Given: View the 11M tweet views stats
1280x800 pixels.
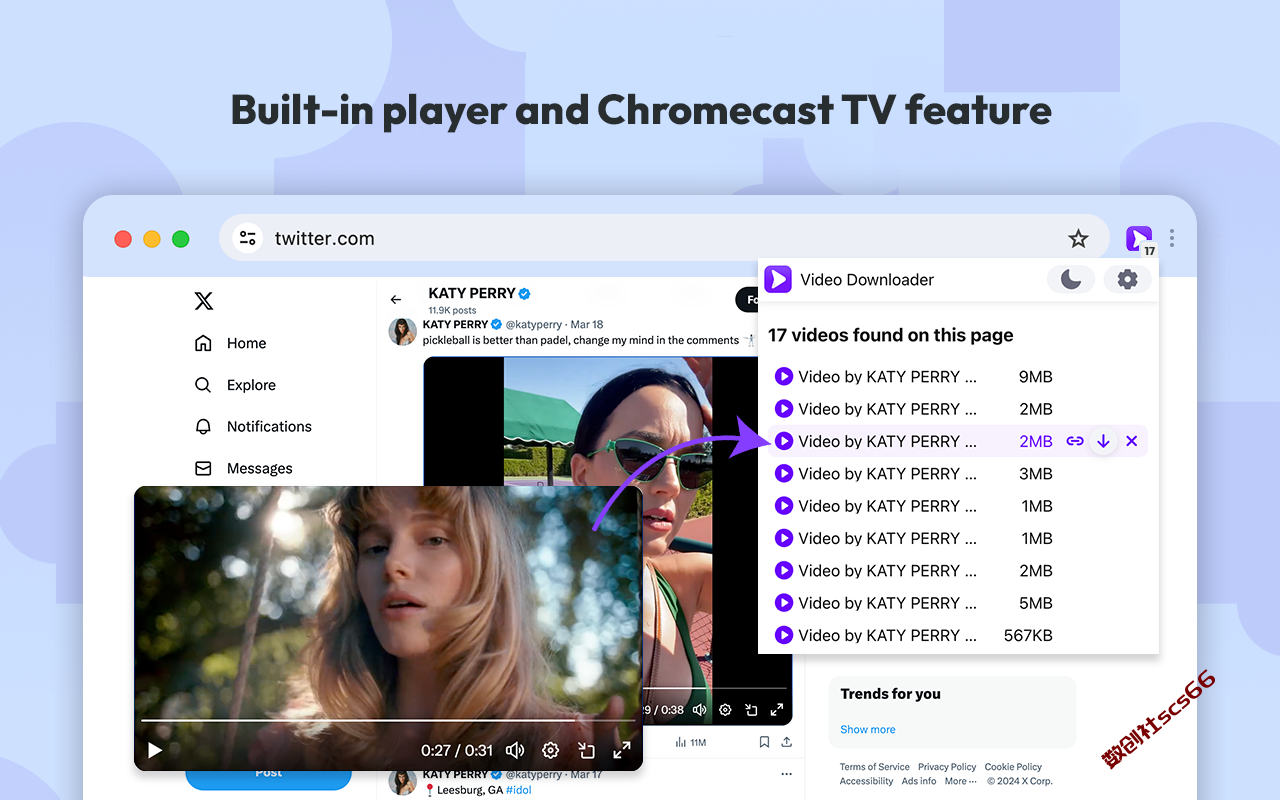Looking at the screenshot, I should (x=690, y=742).
